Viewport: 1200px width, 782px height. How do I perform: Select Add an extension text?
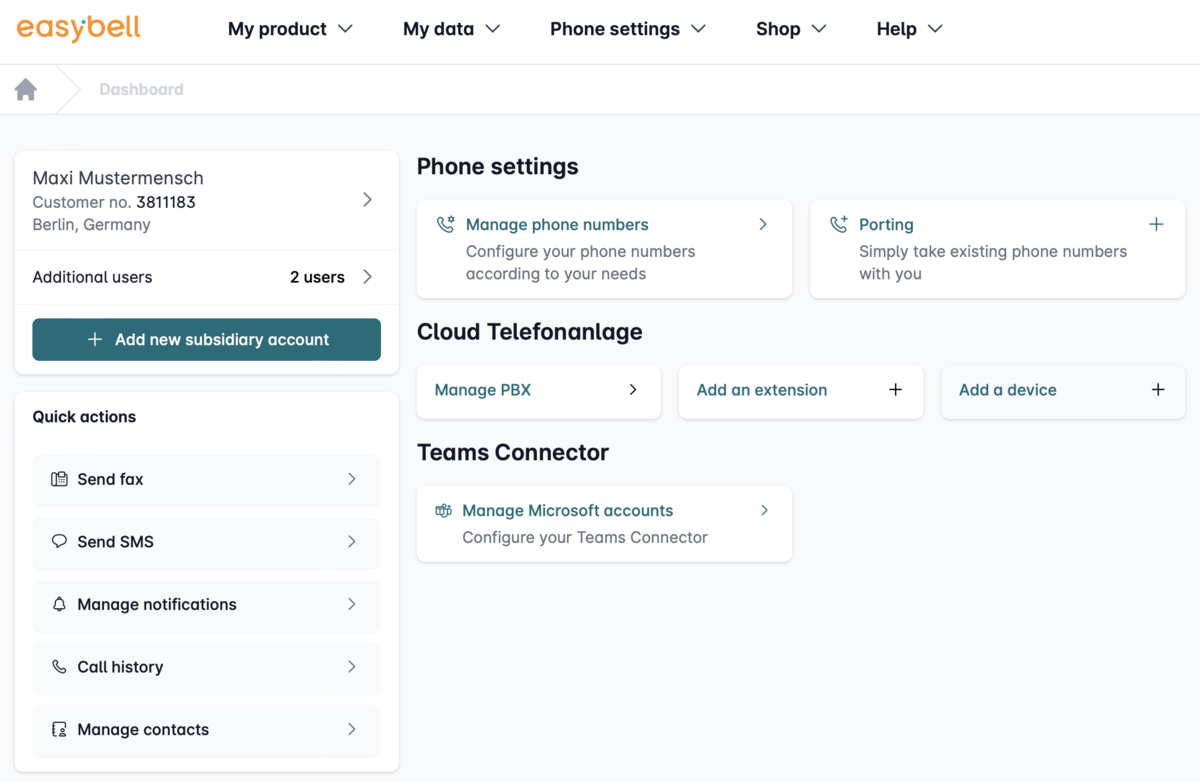(762, 390)
